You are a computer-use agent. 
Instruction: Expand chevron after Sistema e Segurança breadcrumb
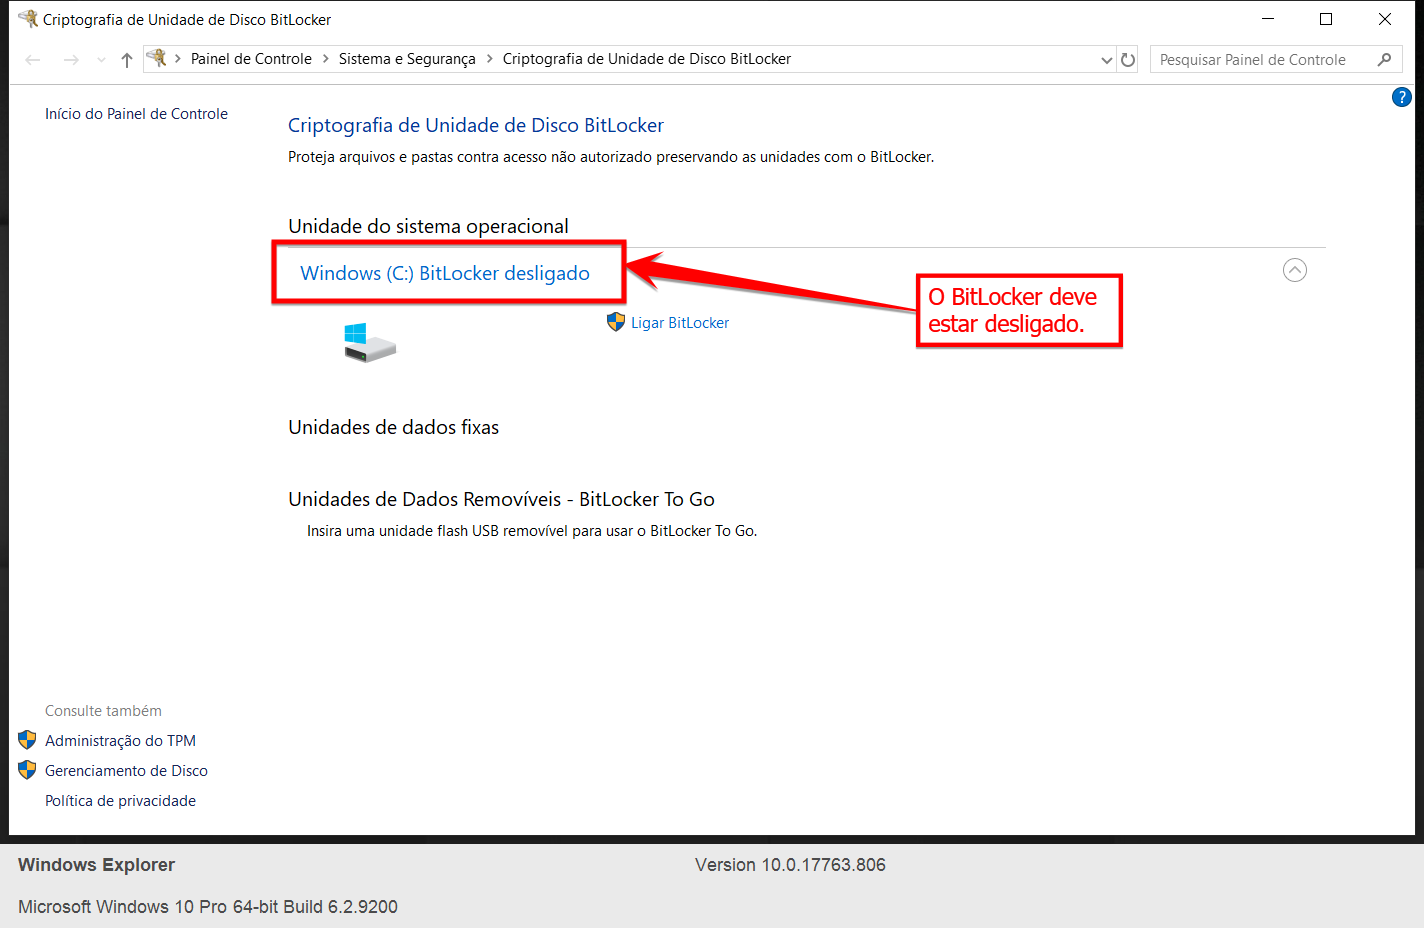489,59
